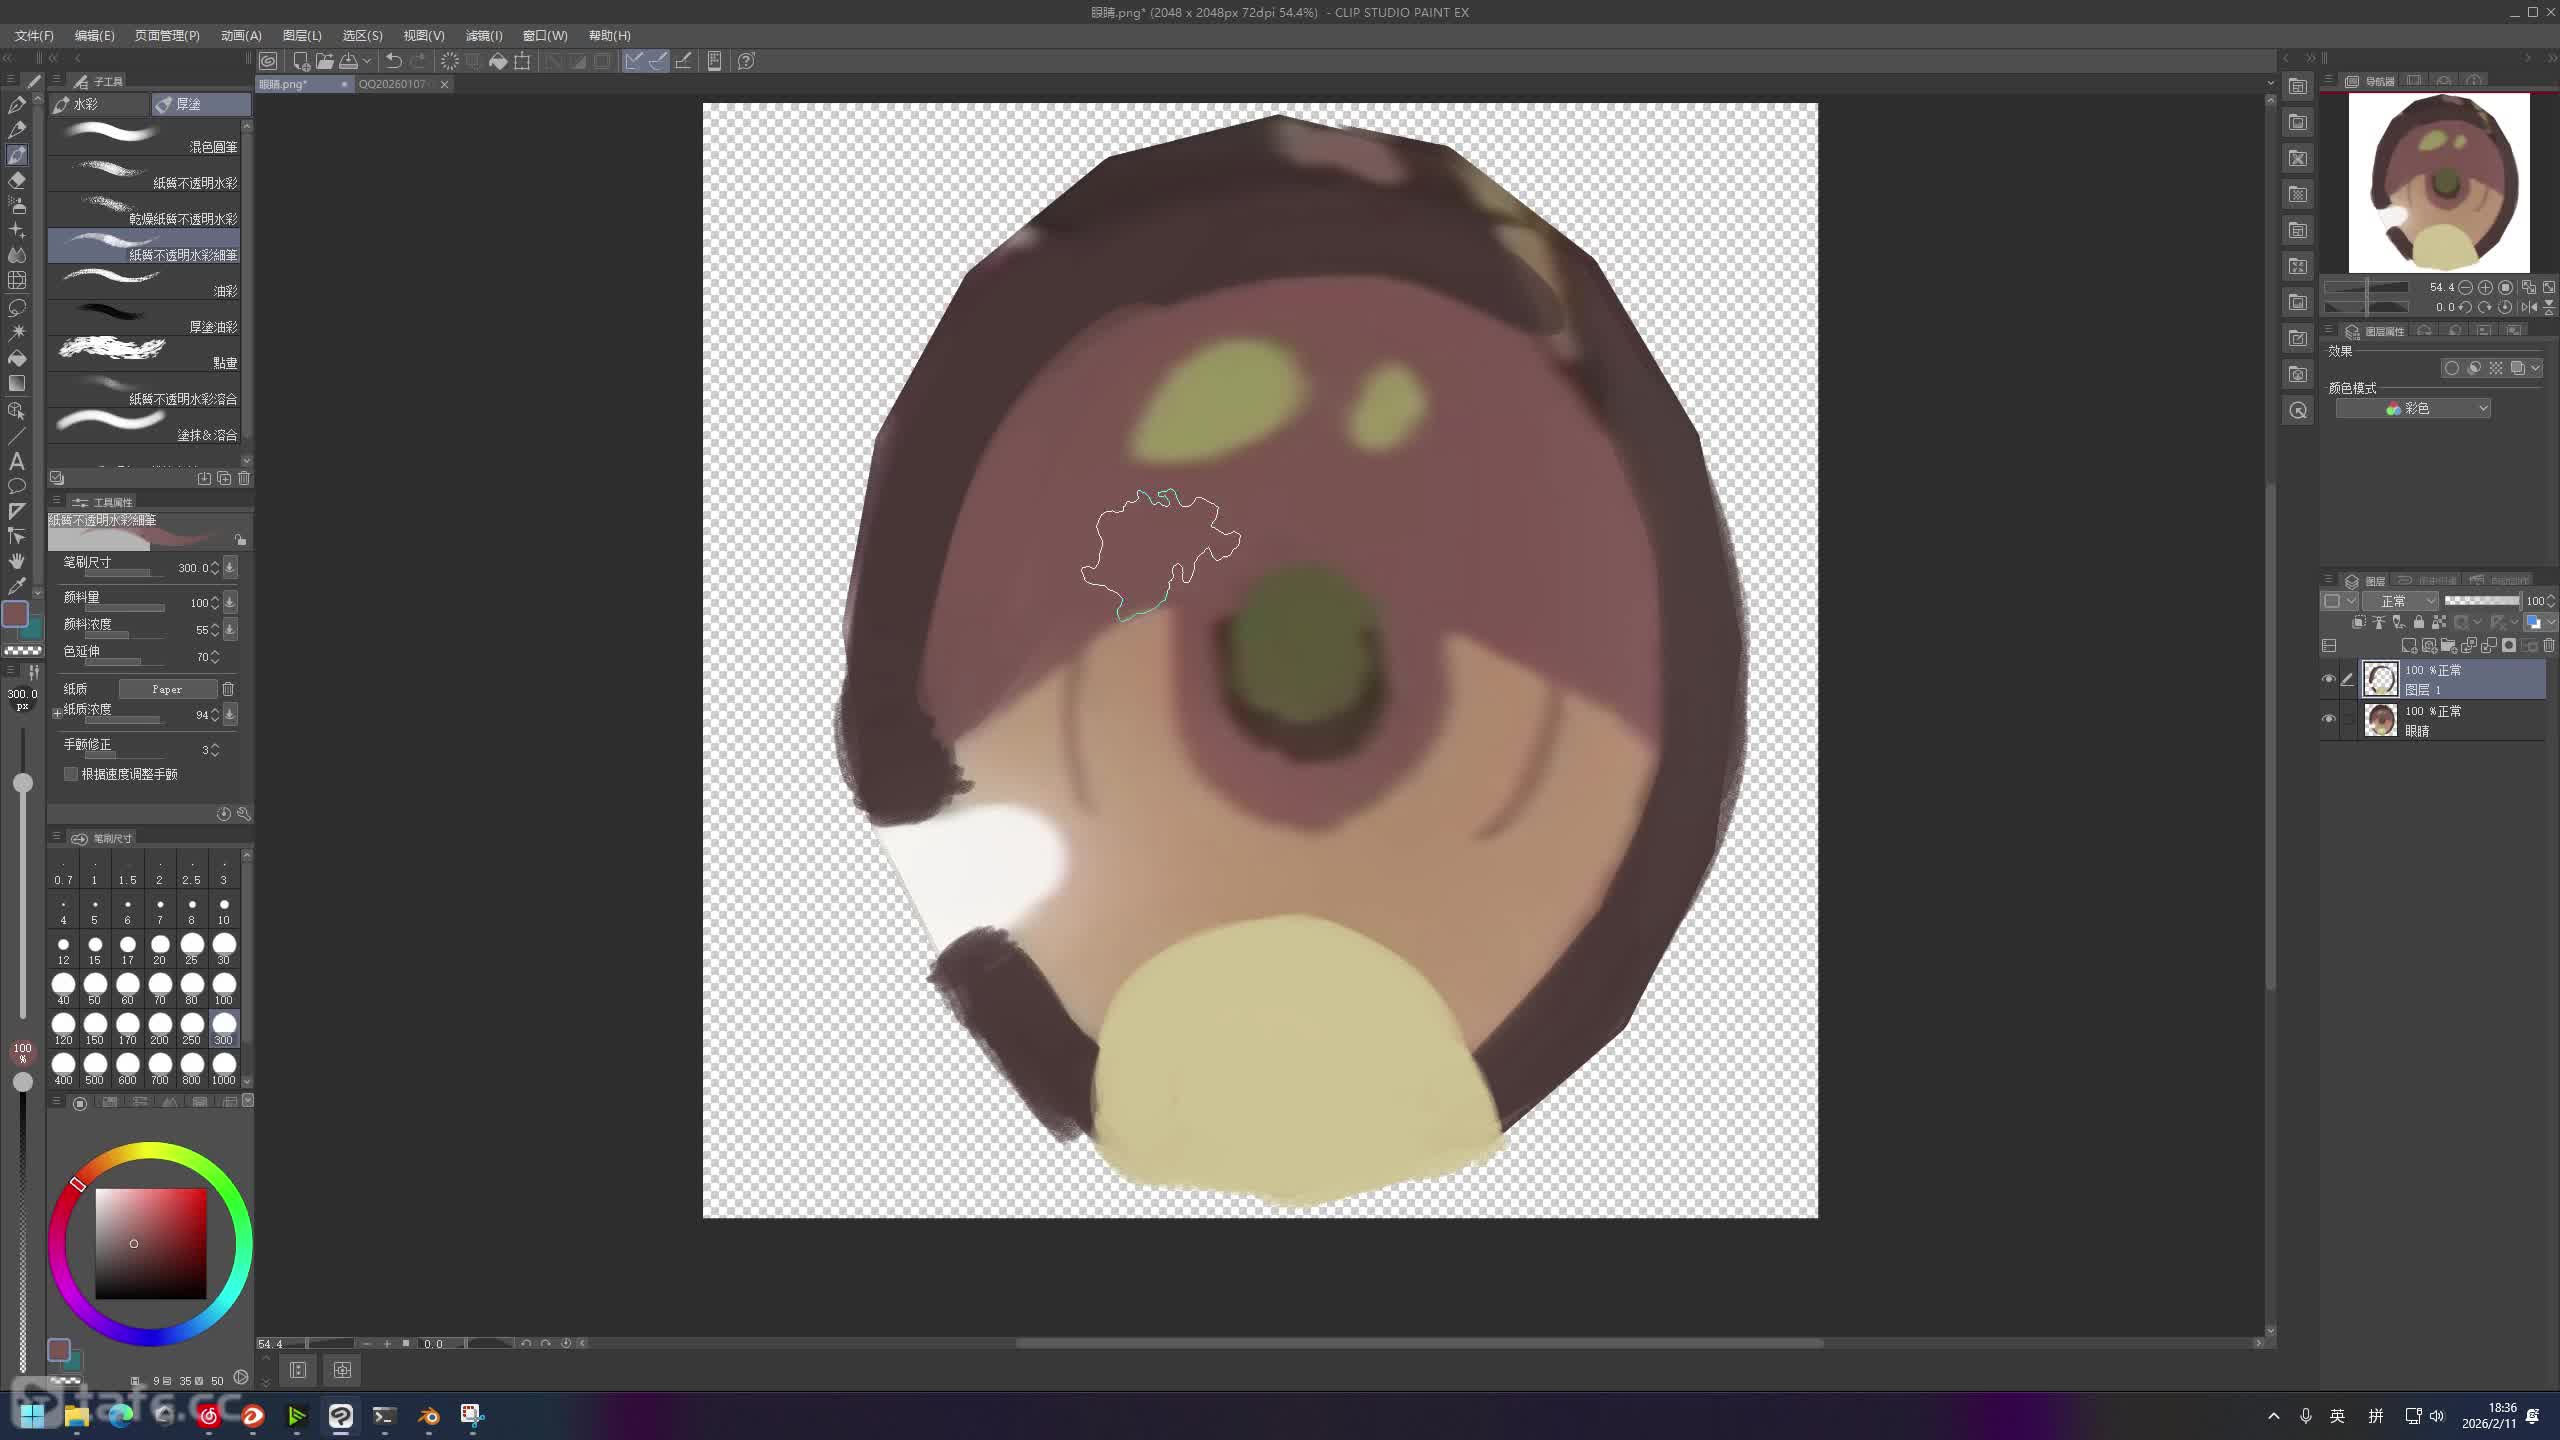Screen dimensions: 2560x1440
Task: Toggle visibility of 图层 1 layer
Action: [2329, 679]
